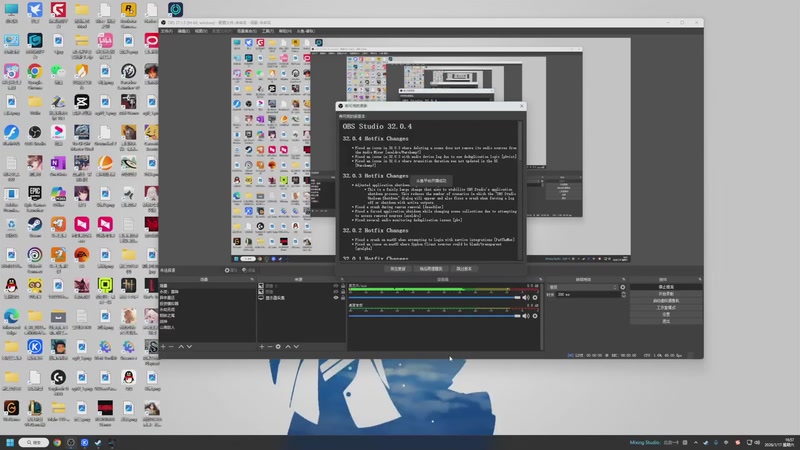Open the View menu in OBS
Screen dimensions: 800x450
(201, 31)
